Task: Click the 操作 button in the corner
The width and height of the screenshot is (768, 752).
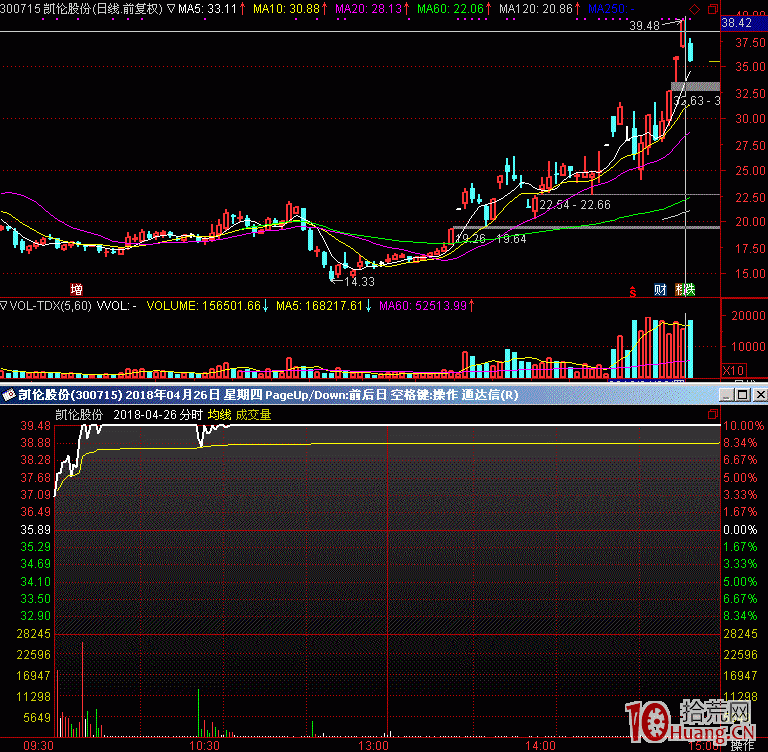Action: click(743, 746)
